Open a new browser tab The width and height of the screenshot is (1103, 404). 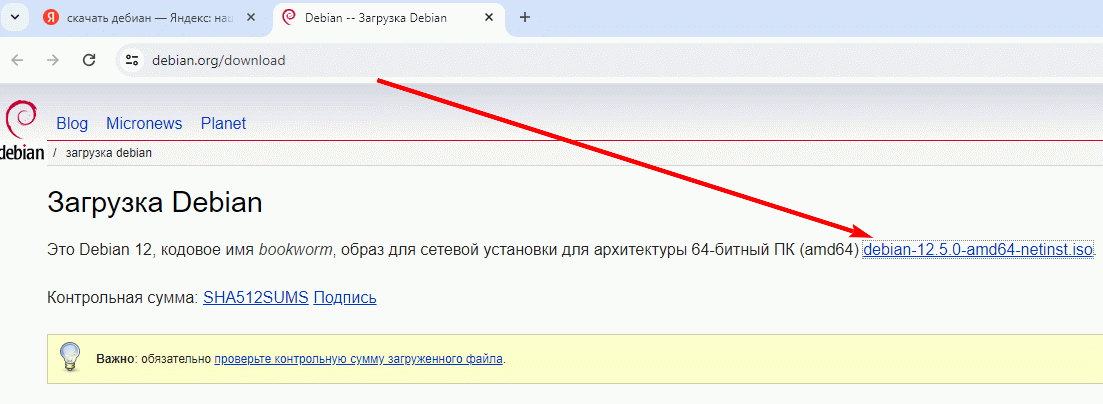coord(524,18)
